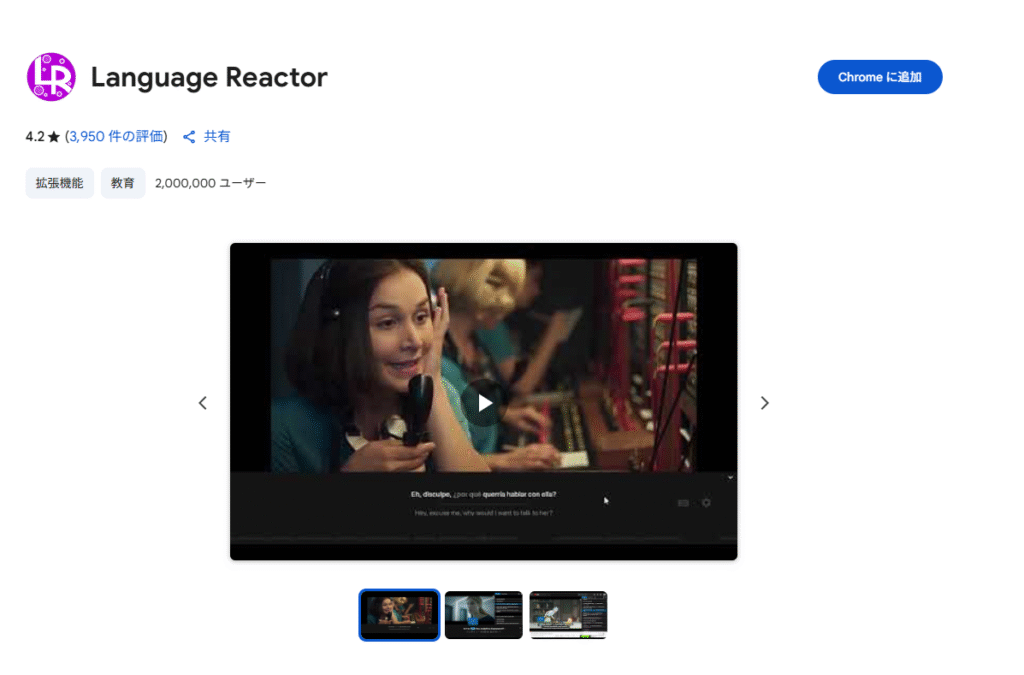Click the 2,000,000 ユーザー user count text
Viewport: 1024px width, 675px height.
[210, 183]
